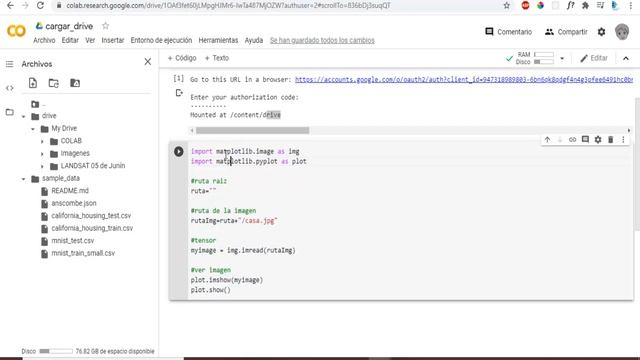Click the Mount Drive folder icon

75,83
